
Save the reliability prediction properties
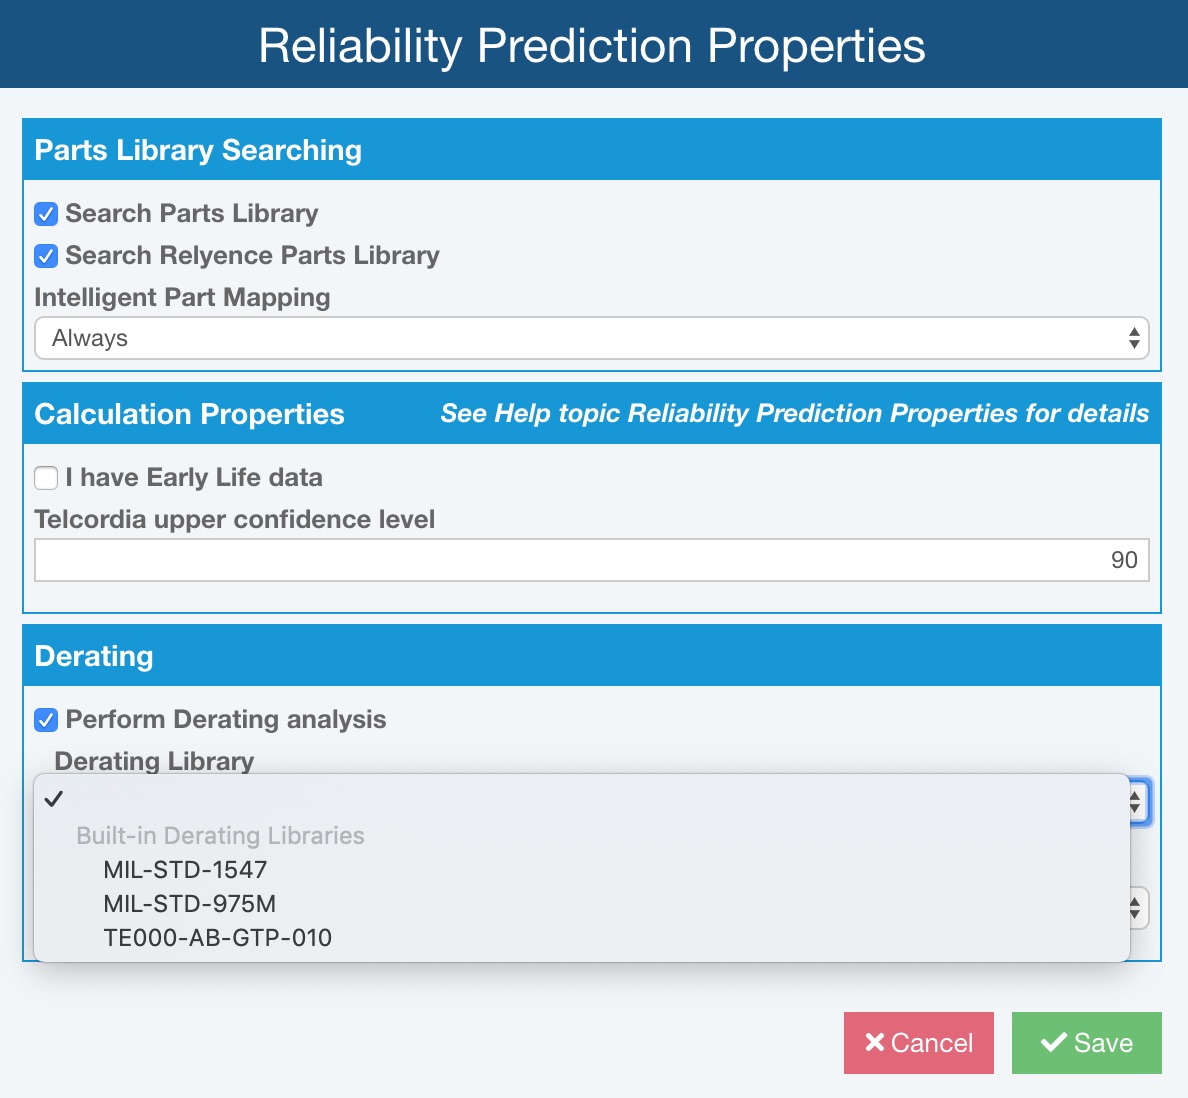tap(1086, 1043)
